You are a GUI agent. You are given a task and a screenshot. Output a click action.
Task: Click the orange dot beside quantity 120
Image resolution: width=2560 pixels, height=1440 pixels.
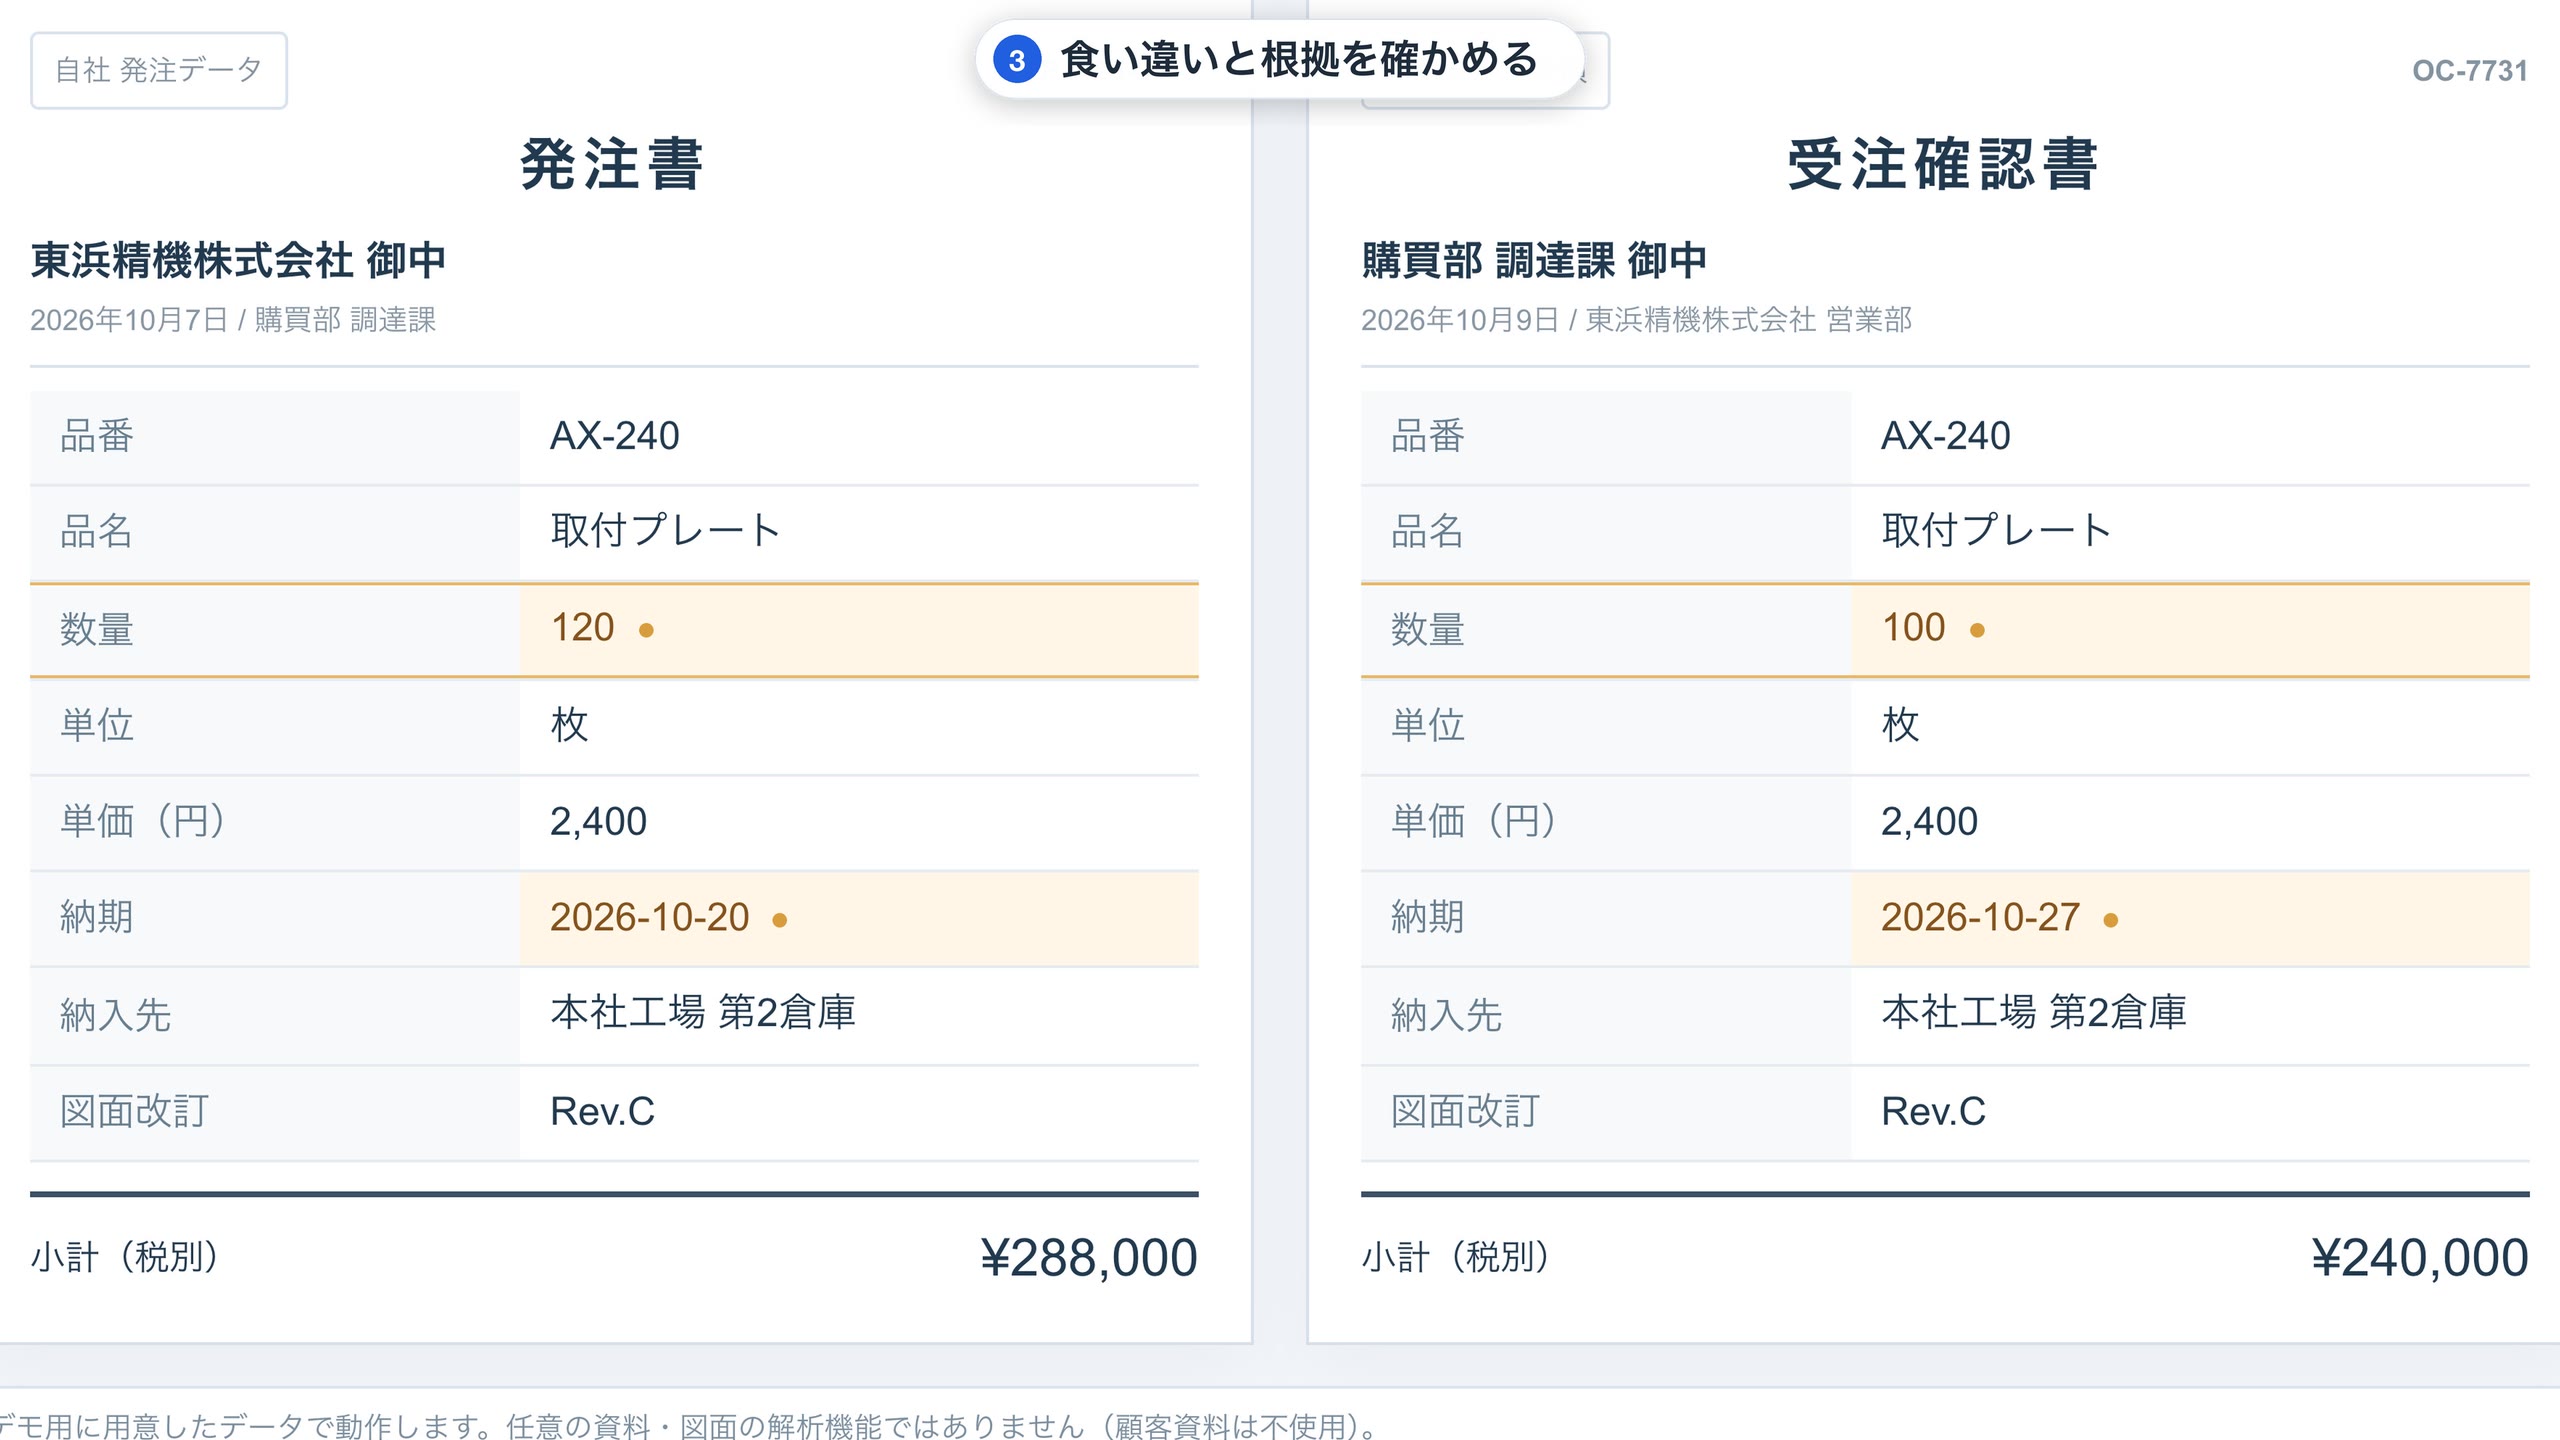(x=646, y=630)
